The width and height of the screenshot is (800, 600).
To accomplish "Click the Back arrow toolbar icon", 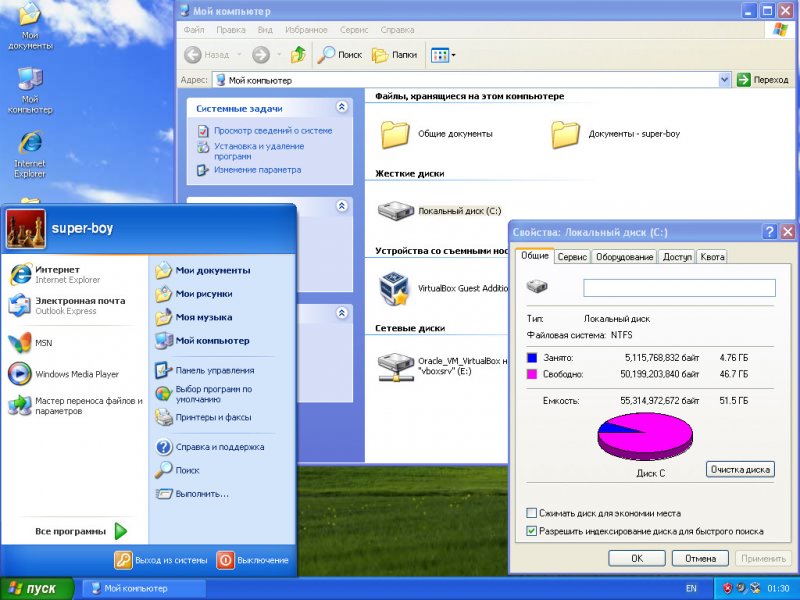I will click(192, 55).
